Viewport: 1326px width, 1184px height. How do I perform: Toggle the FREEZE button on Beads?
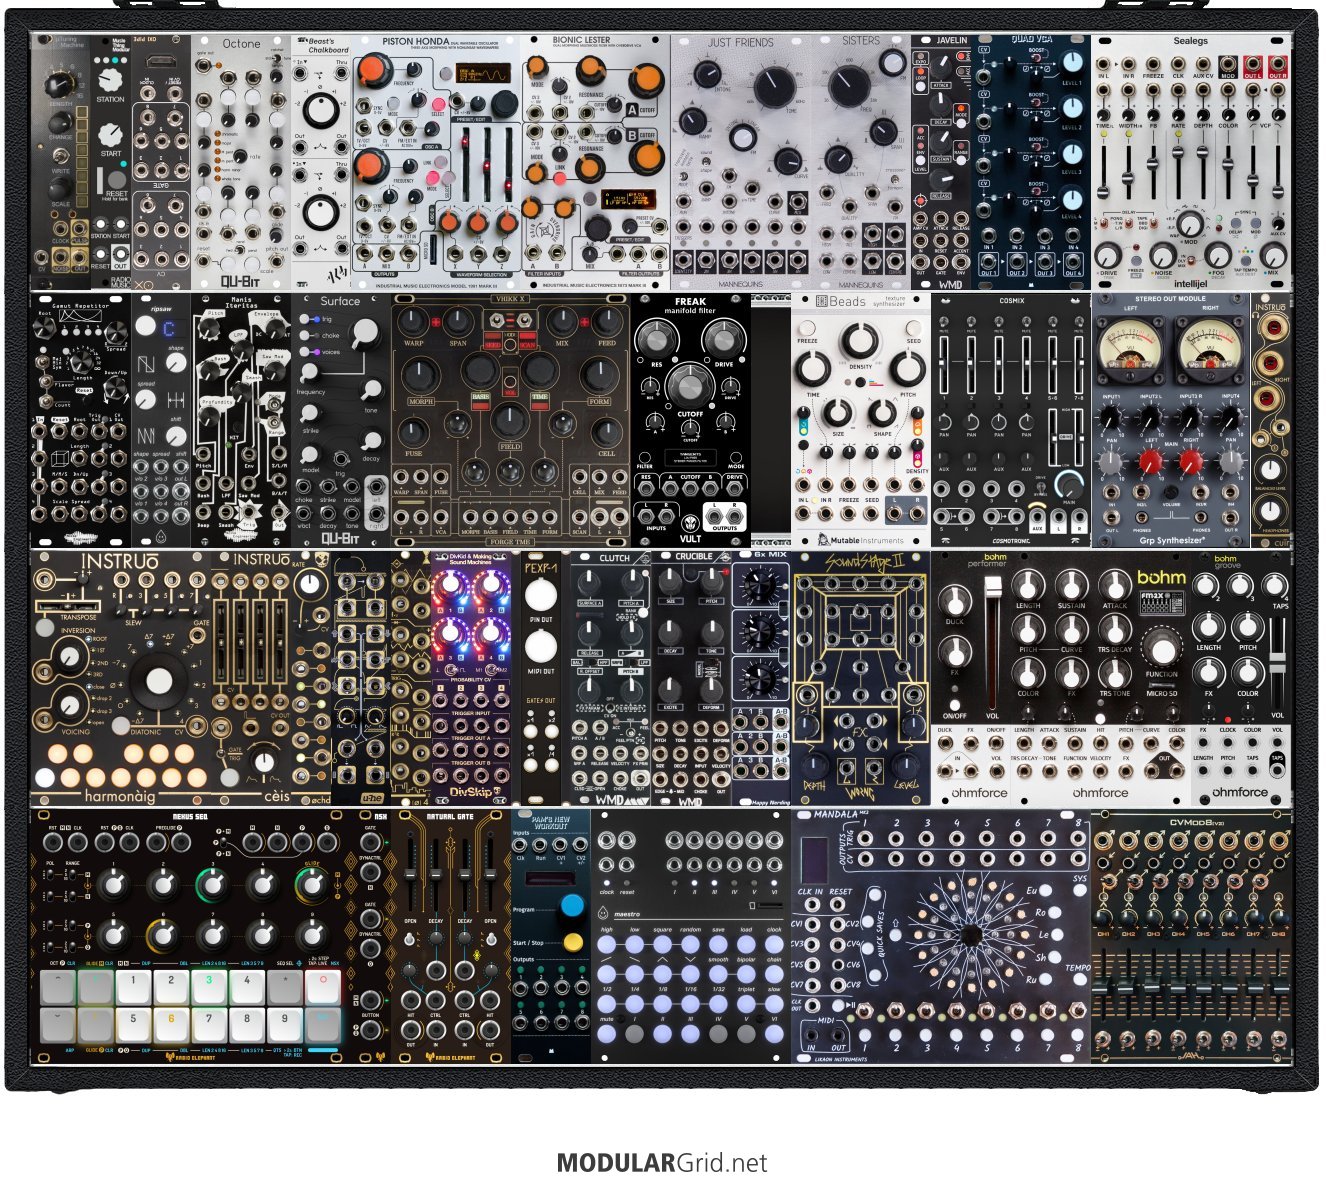click(x=807, y=328)
